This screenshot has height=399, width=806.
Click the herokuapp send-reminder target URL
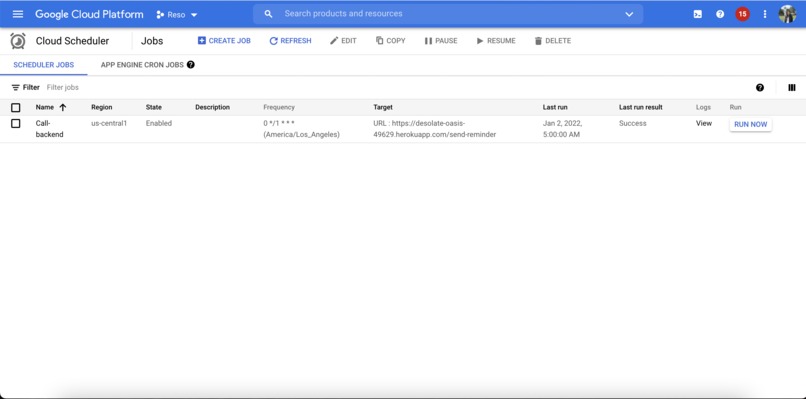pyautogui.click(x=435, y=129)
